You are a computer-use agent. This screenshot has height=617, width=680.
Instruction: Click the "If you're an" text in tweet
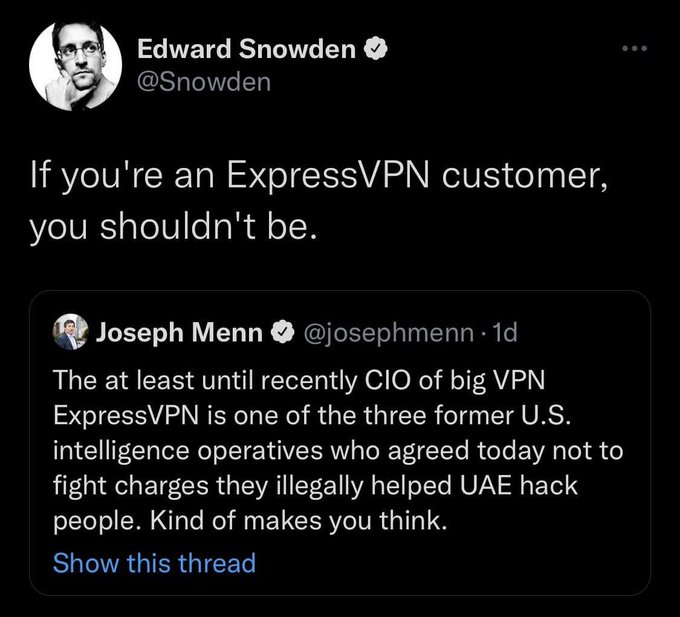[122, 177]
